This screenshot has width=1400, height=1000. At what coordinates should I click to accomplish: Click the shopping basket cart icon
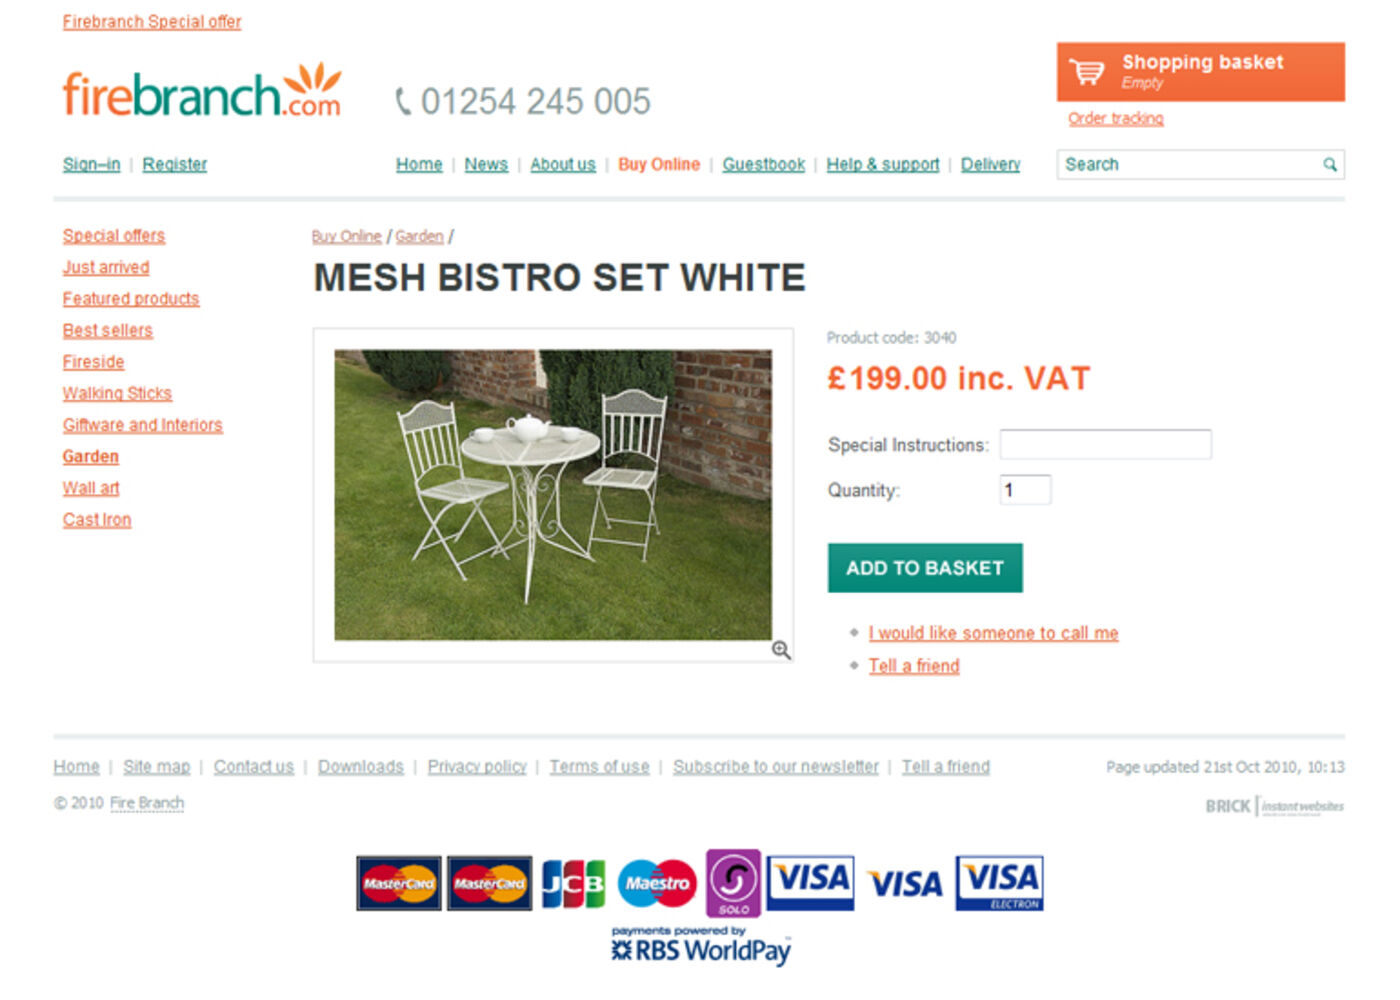point(1086,72)
